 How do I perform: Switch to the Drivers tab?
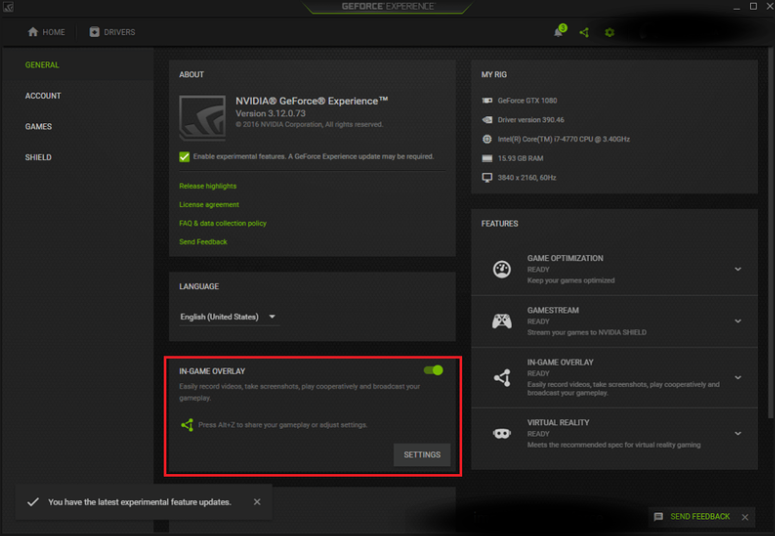coord(112,32)
